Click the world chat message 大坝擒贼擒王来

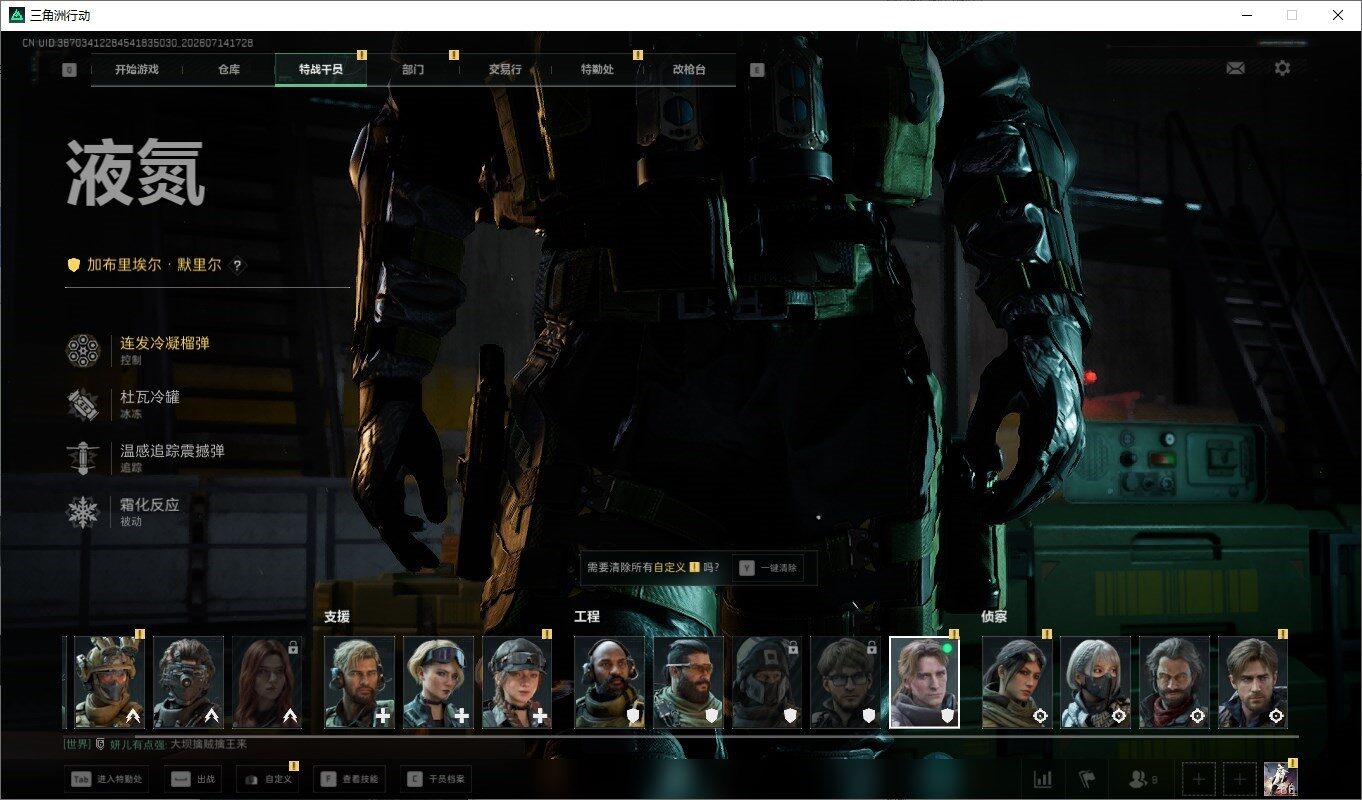(208, 744)
